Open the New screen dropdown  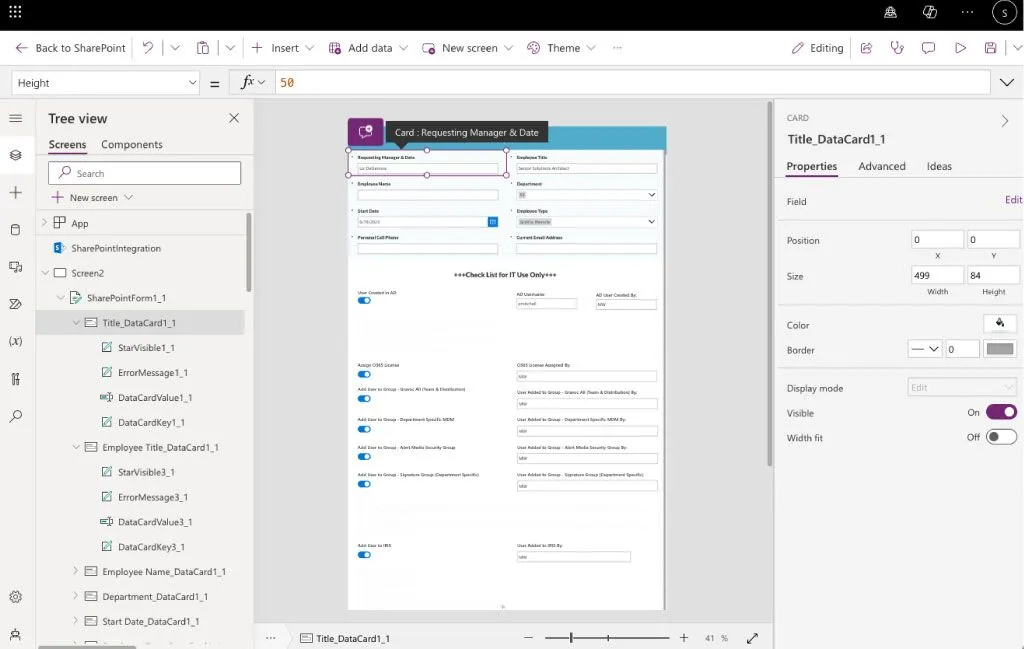pyautogui.click(x=467, y=47)
